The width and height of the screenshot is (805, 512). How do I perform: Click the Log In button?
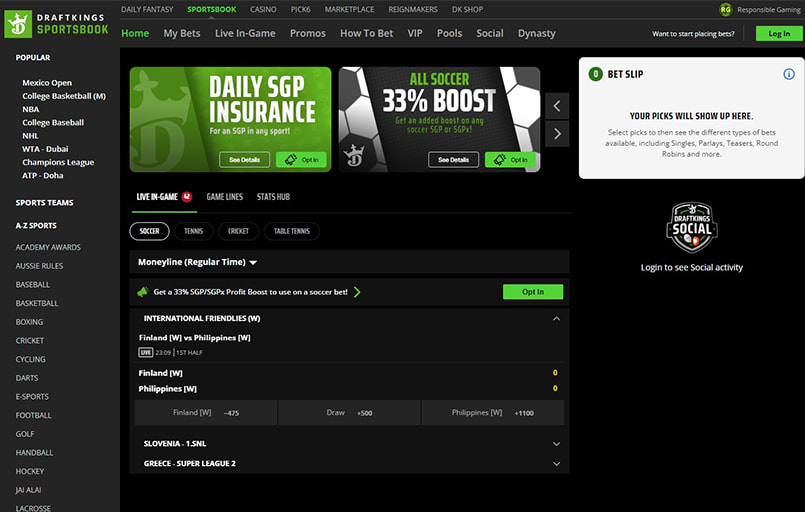pyautogui.click(x=779, y=33)
